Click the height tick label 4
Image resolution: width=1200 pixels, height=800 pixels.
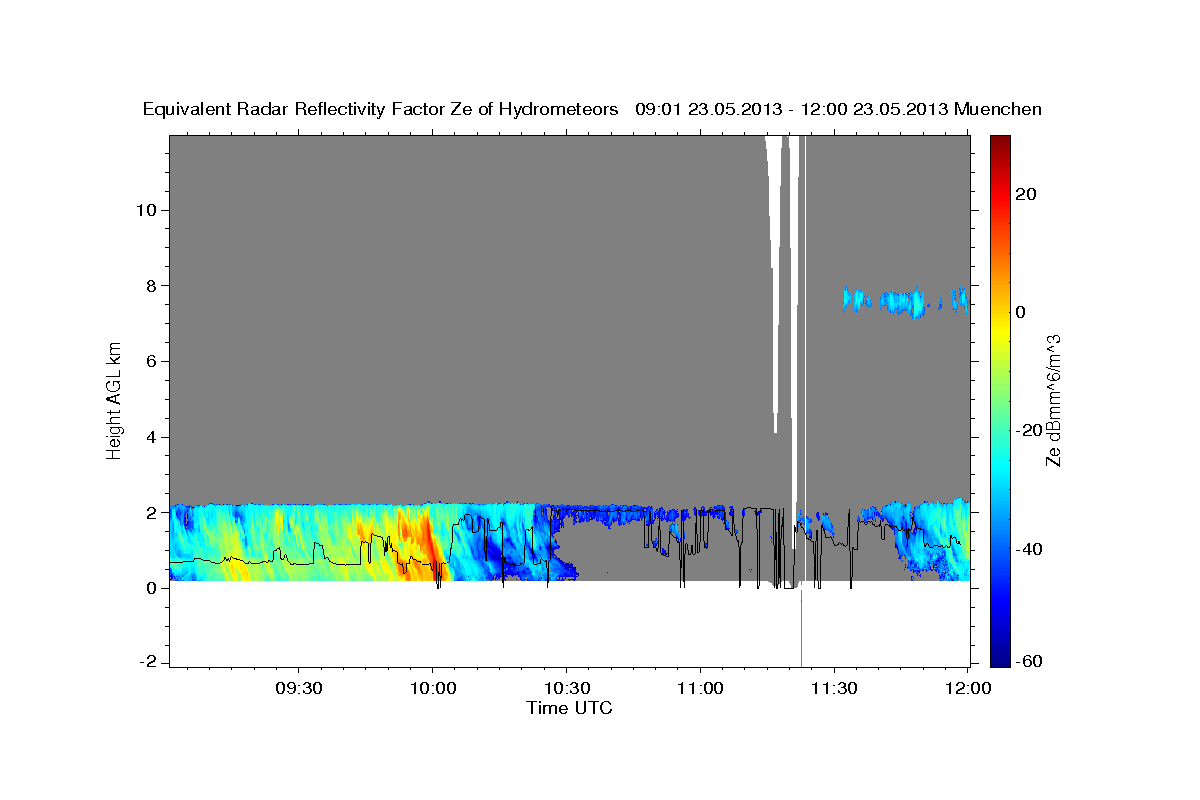(154, 437)
